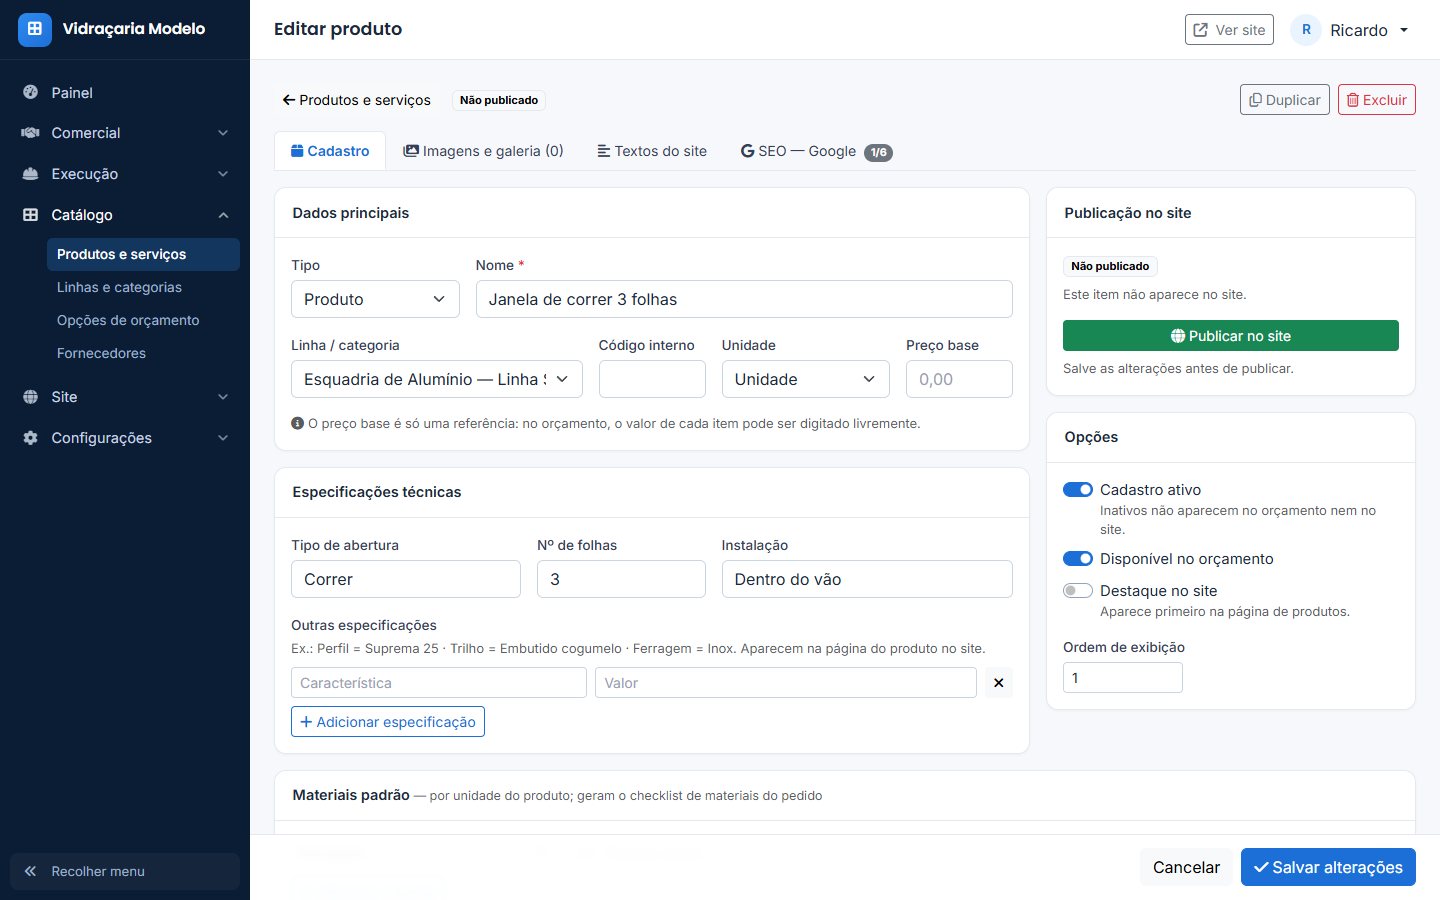Open the SEO — Google tab

click(816, 151)
